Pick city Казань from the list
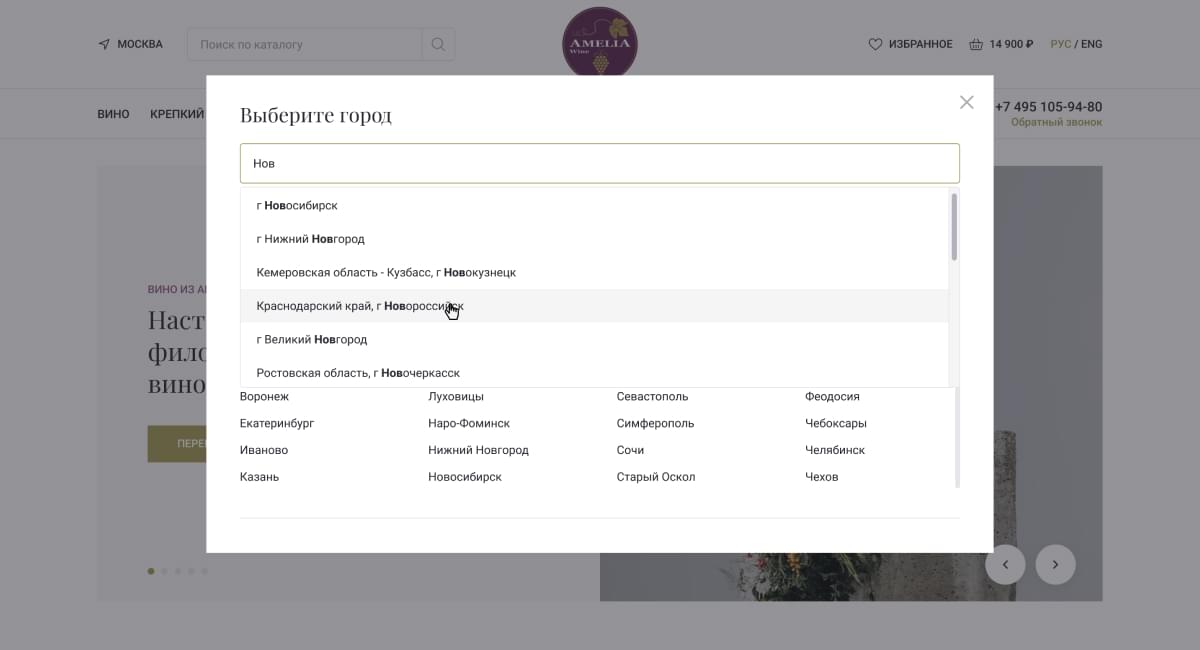 (260, 477)
